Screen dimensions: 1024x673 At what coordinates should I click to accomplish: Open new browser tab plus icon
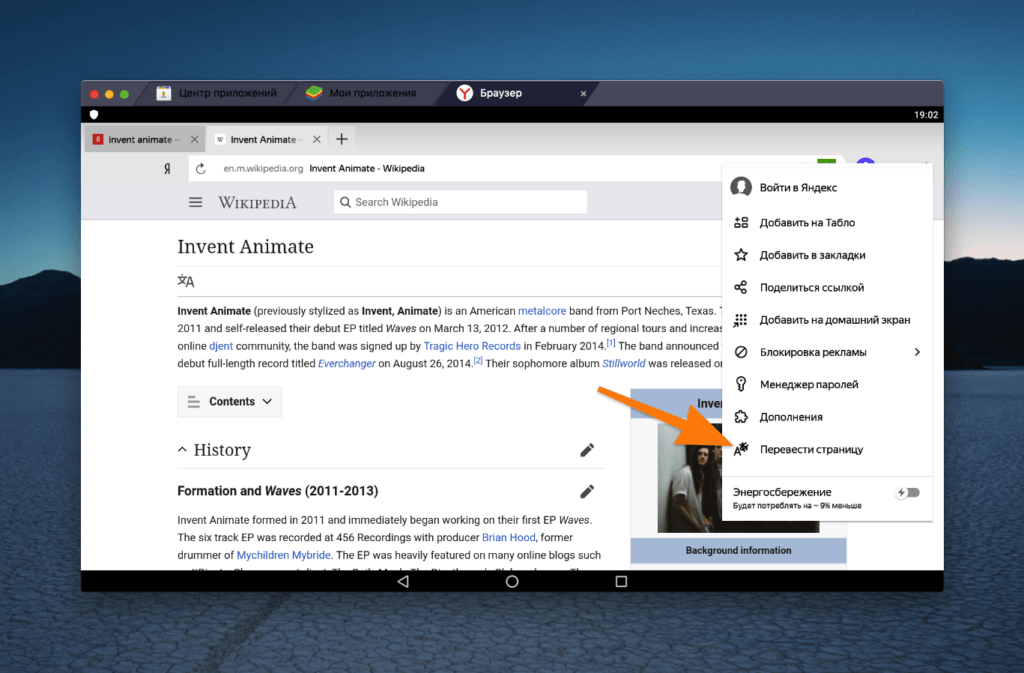342,139
